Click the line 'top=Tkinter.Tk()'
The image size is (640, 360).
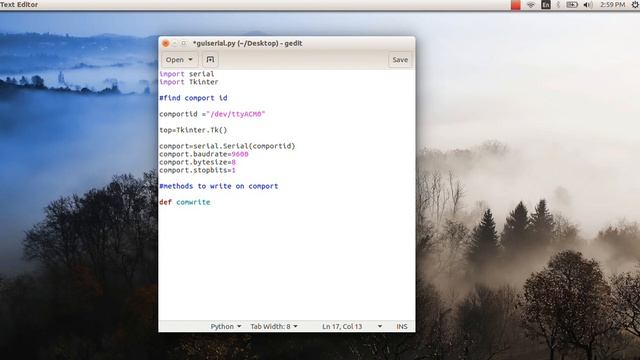(193, 130)
